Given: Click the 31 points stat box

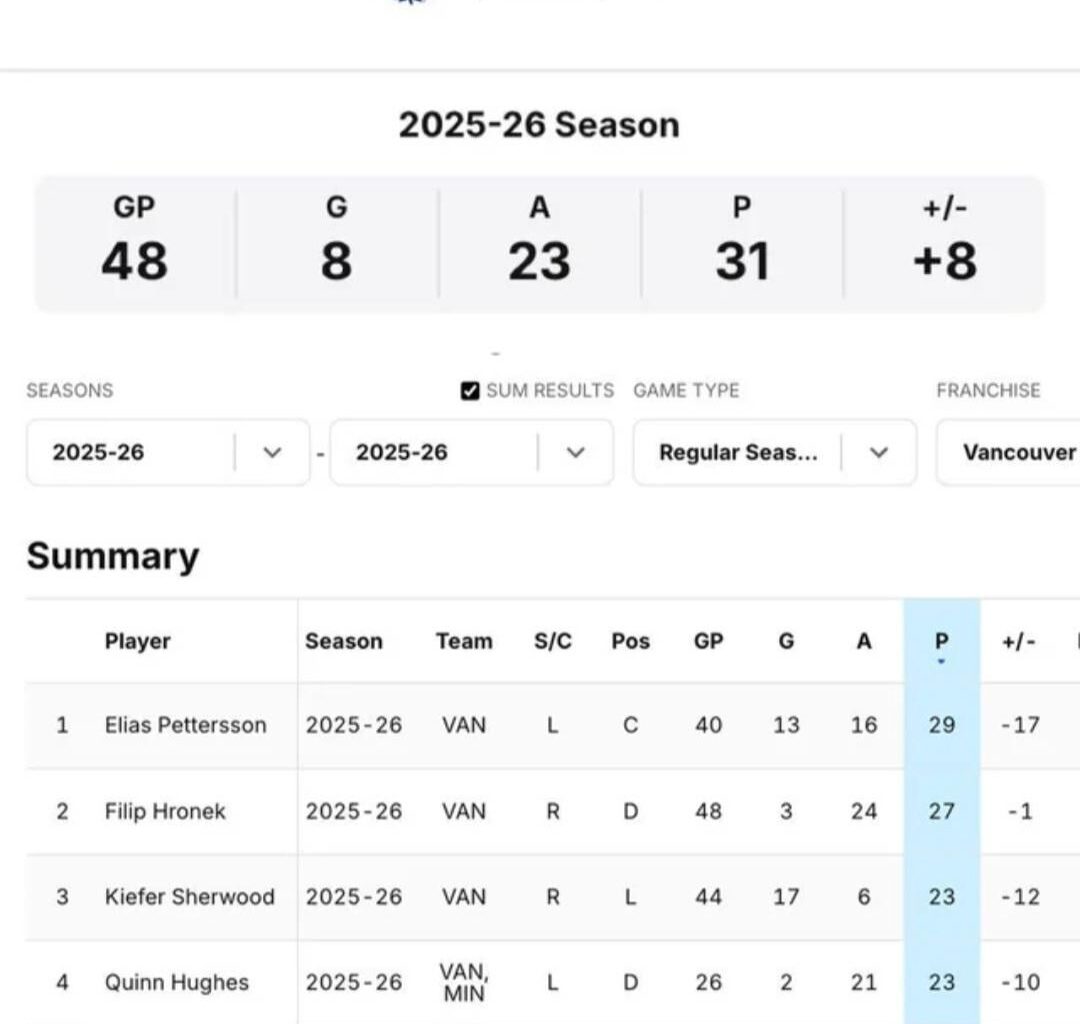Looking at the screenshot, I should tap(742, 243).
